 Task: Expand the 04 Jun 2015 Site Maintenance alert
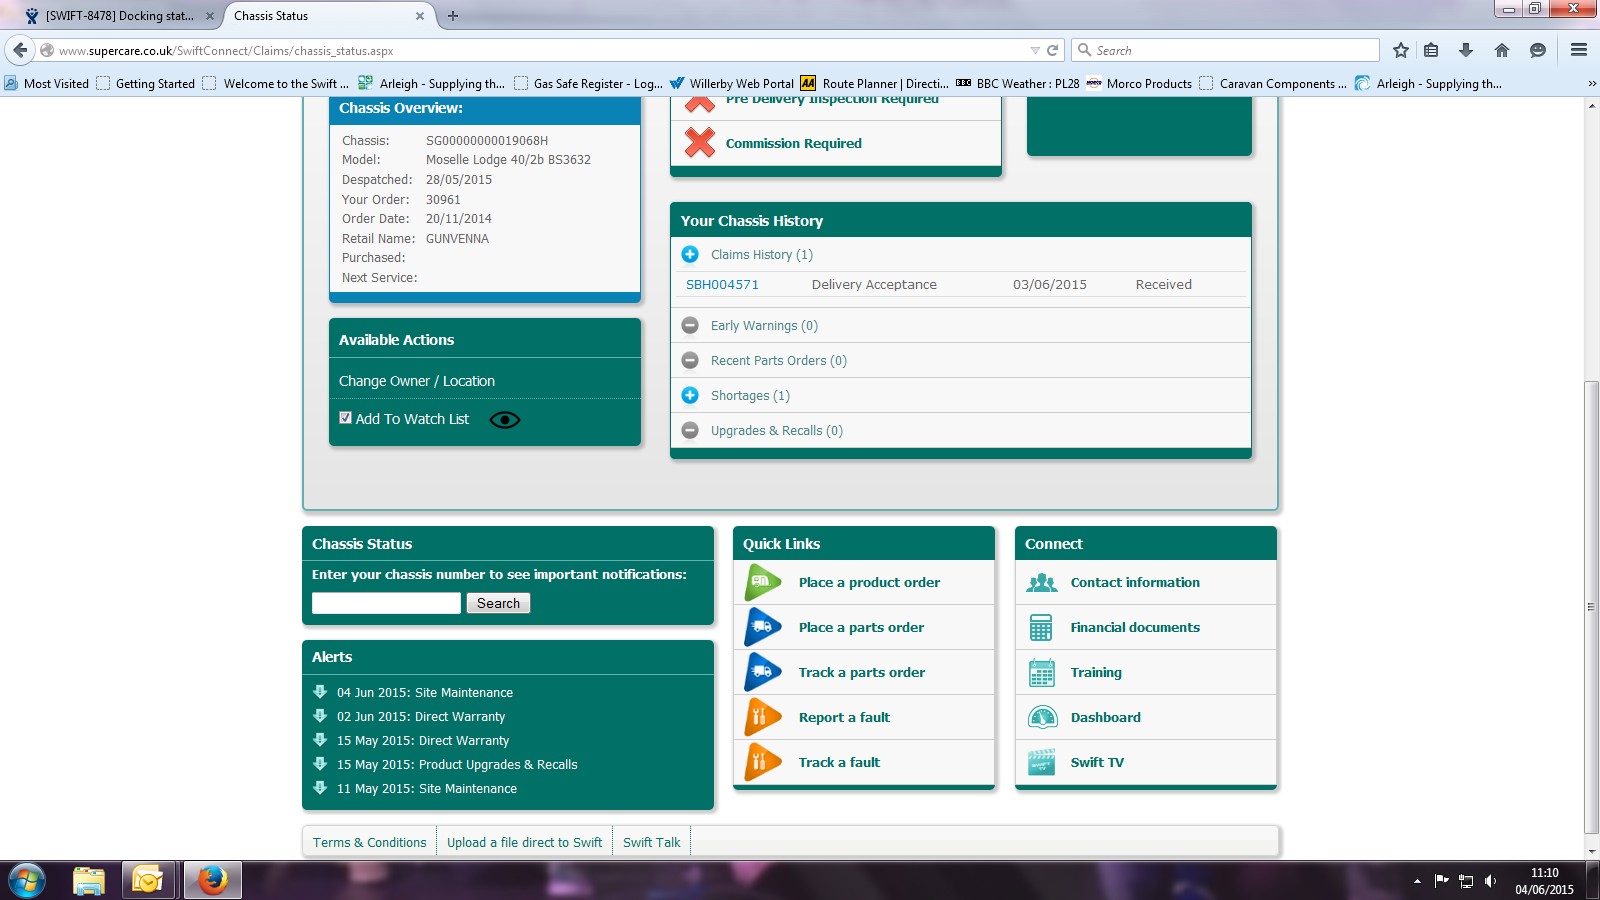[x=320, y=692]
